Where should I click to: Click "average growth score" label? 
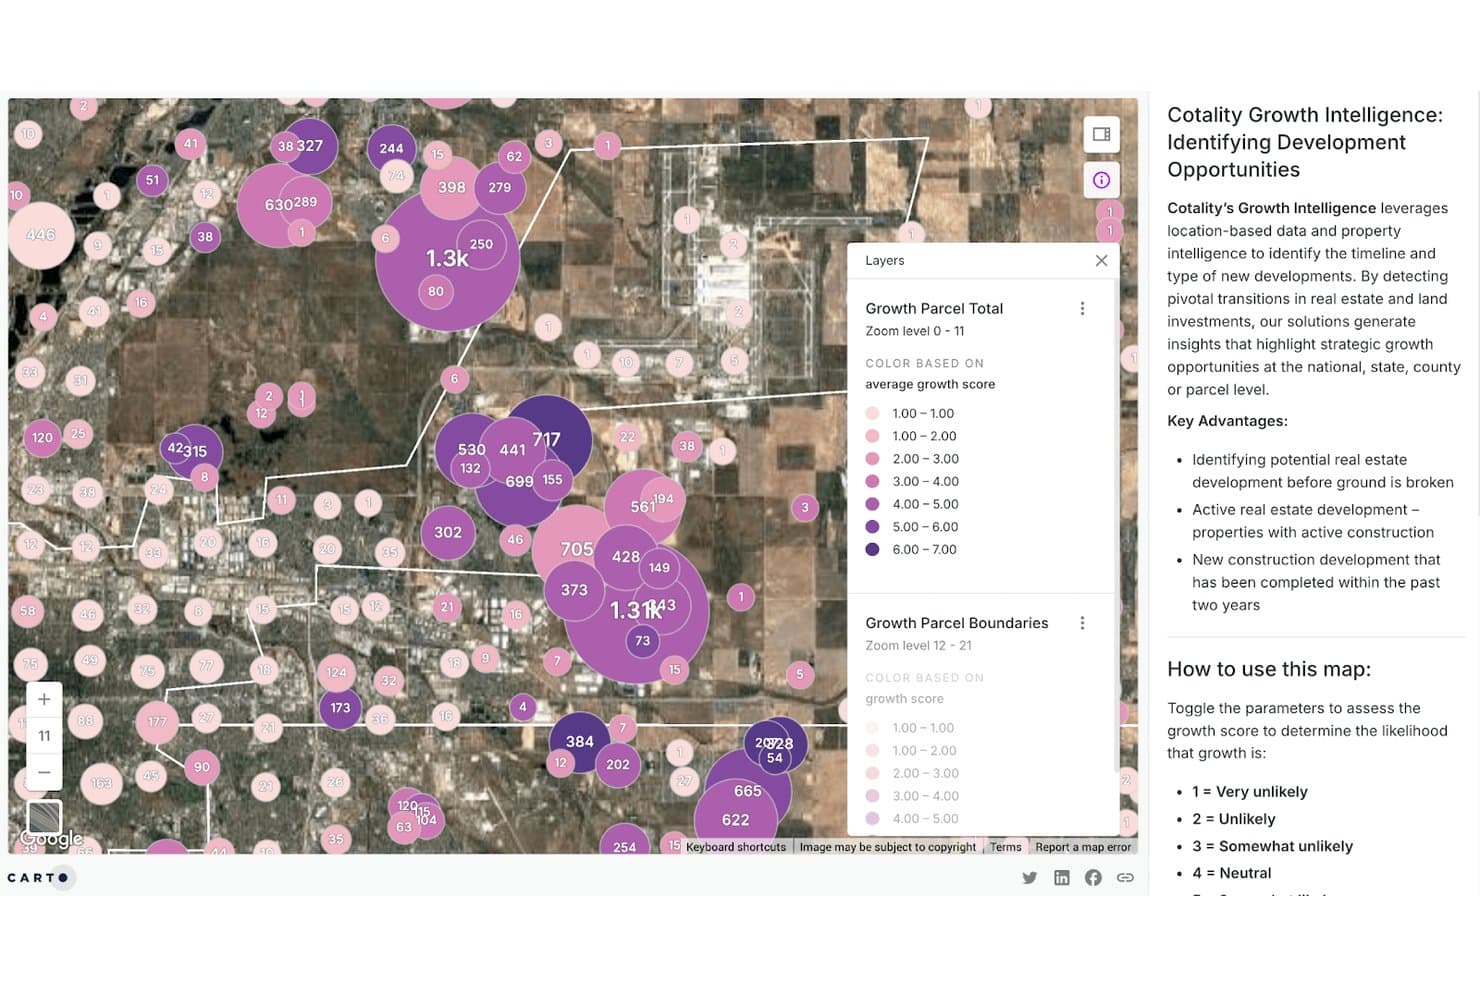[930, 384]
